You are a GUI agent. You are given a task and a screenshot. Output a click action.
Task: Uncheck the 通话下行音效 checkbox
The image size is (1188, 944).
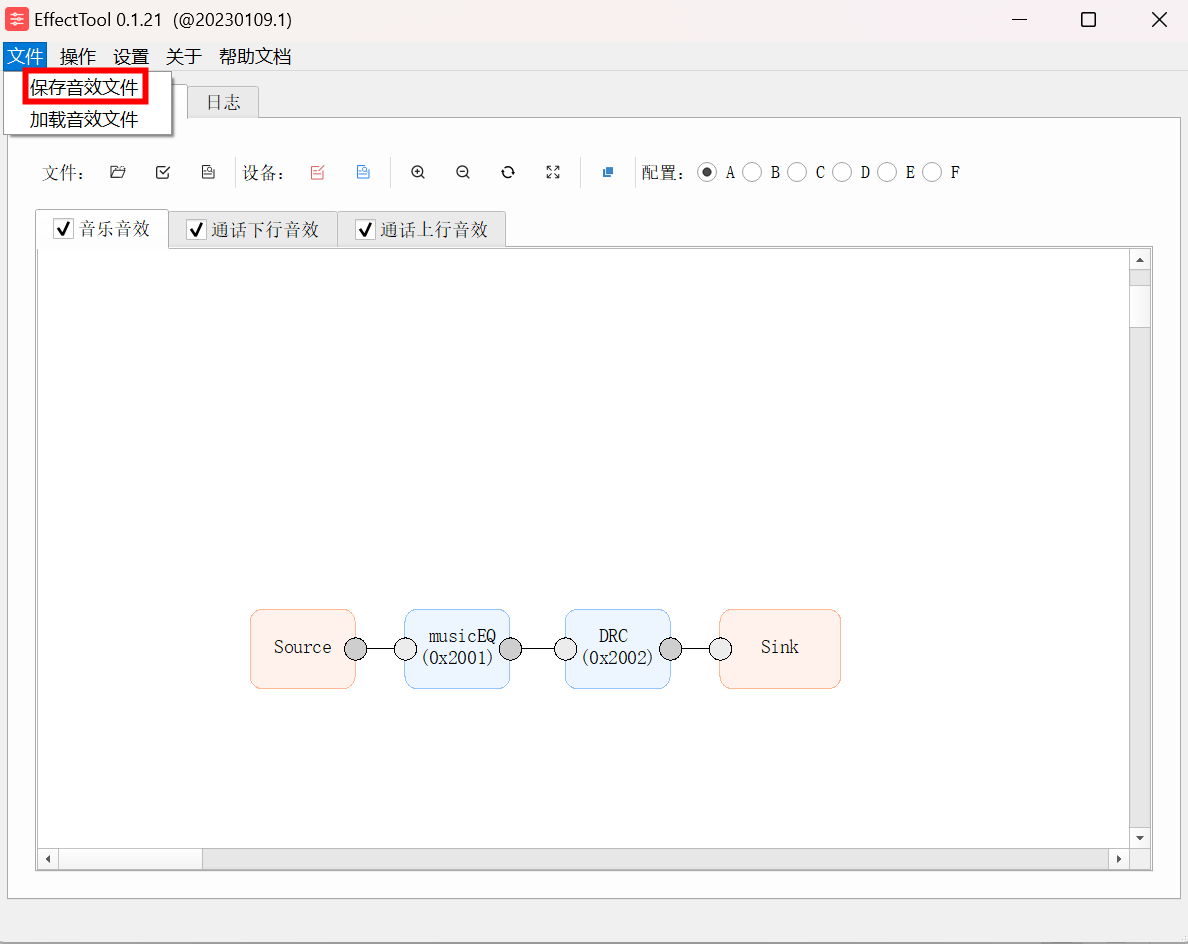196,230
